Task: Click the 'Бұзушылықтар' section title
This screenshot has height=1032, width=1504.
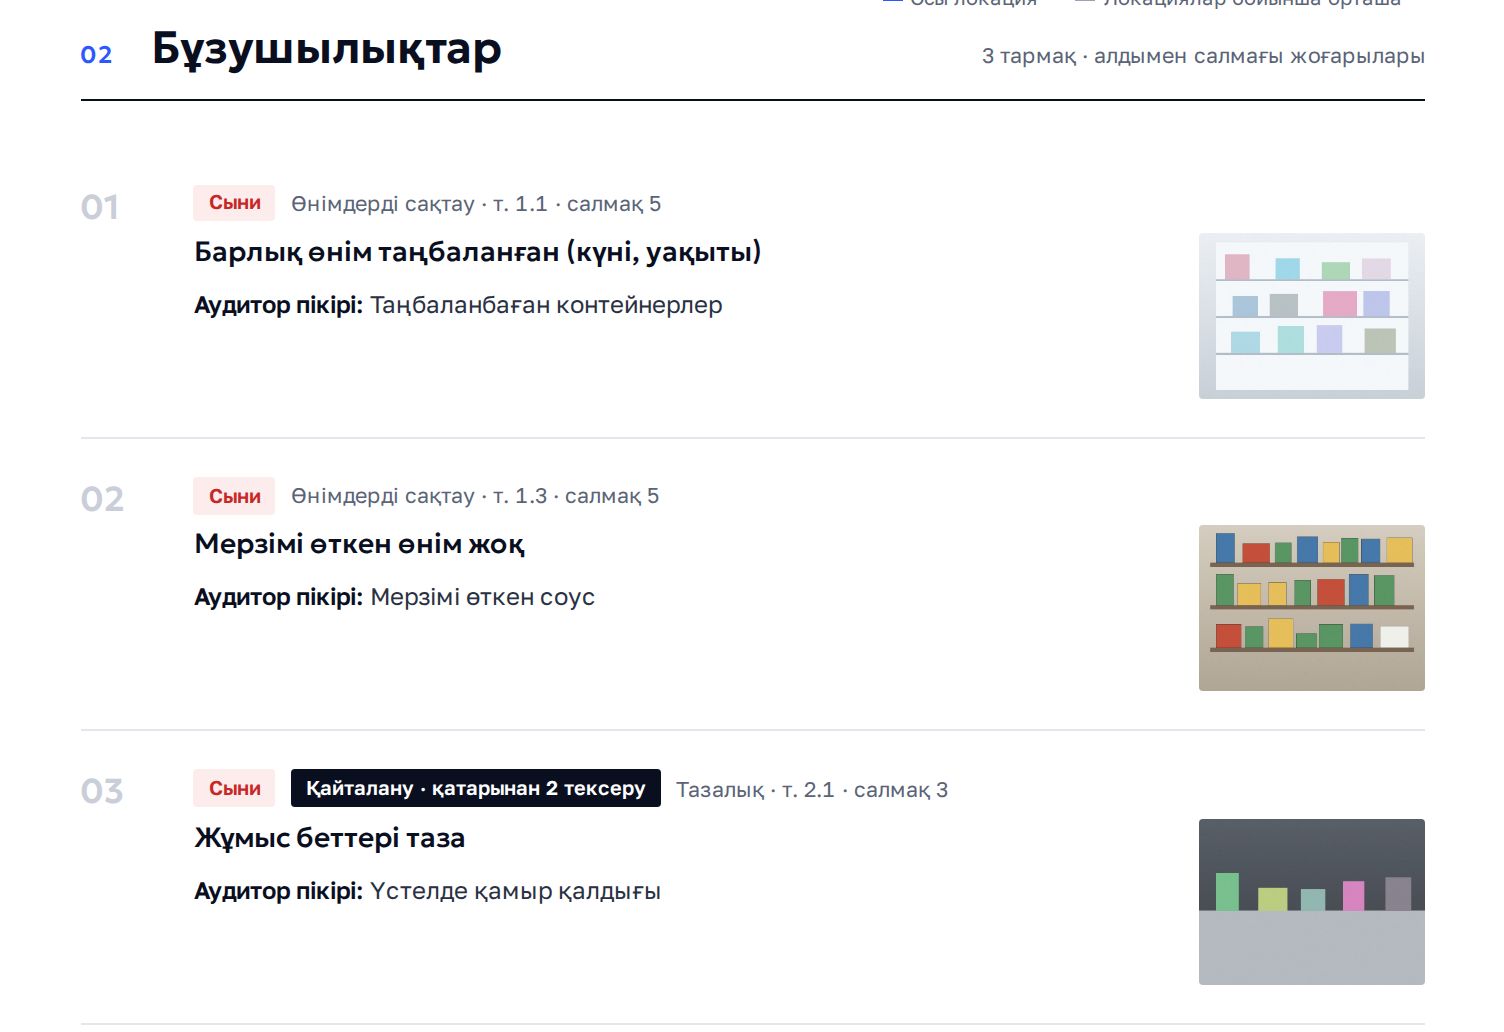Action: [326, 49]
